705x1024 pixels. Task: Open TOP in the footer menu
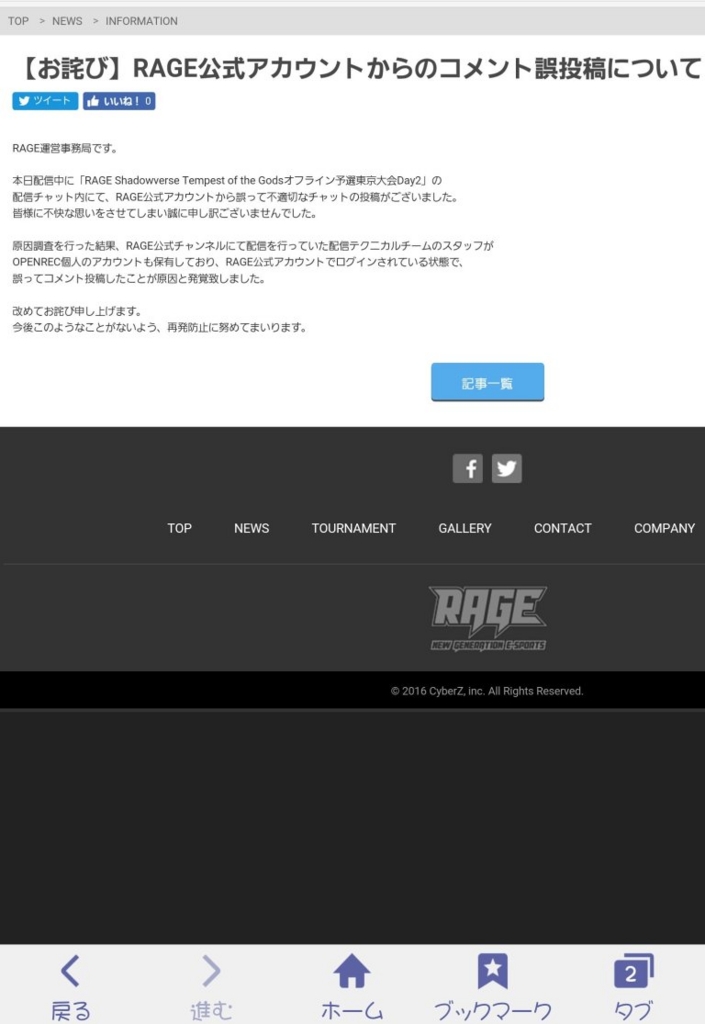click(x=180, y=528)
